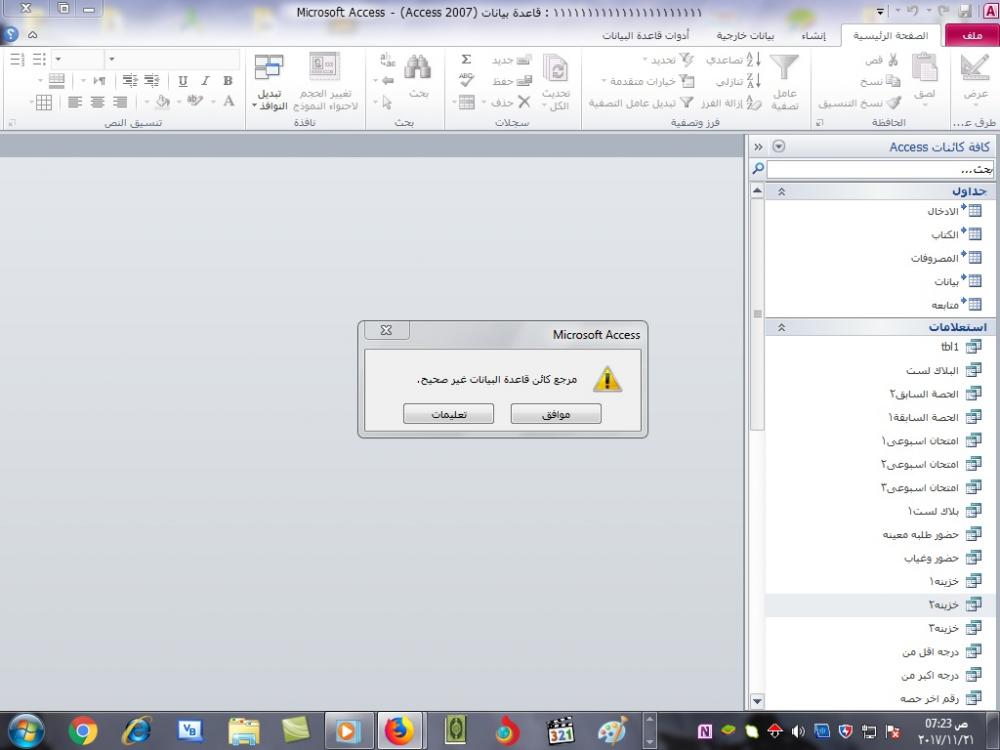Click إزالة الفرز remove sort icon
Viewport: 1000px width, 750px height.
[x=753, y=103]
